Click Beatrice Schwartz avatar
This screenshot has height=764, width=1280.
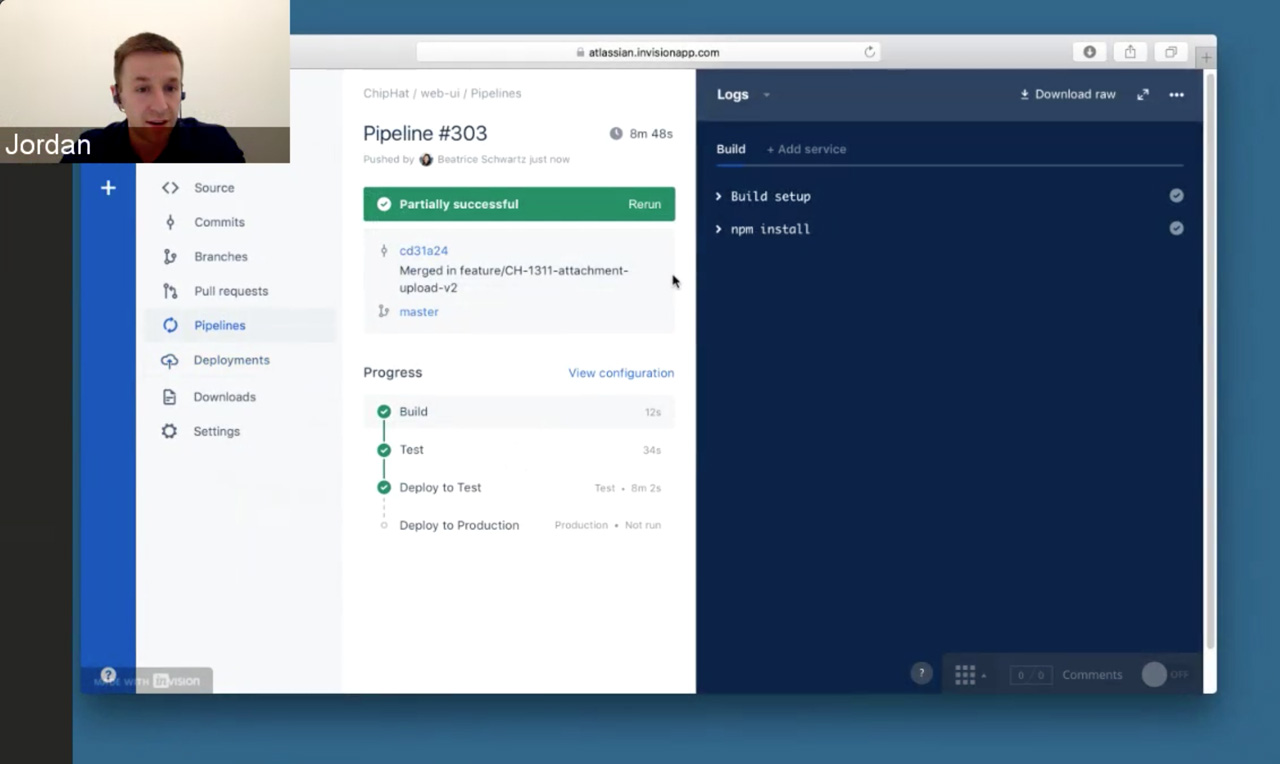coord(426,159)
